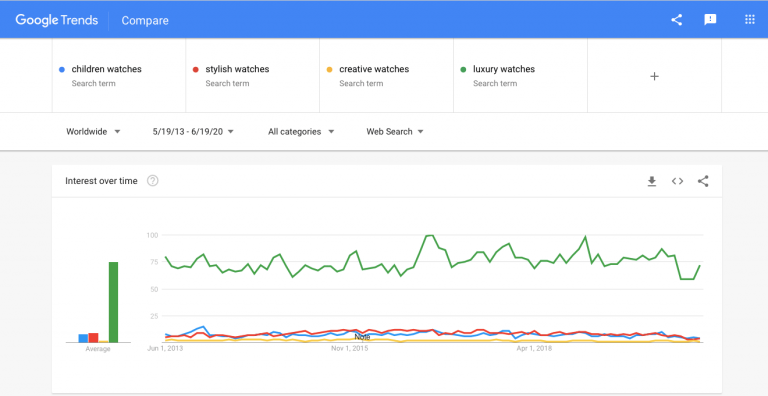Click the Compare header label
This screenshot has height=396, width=768.
(145, 21)
